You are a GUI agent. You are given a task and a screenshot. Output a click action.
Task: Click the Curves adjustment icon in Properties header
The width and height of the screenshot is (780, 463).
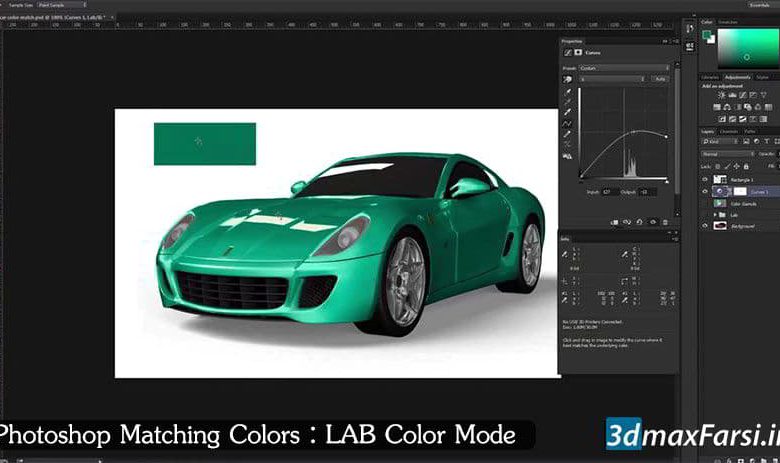[568, 52]
